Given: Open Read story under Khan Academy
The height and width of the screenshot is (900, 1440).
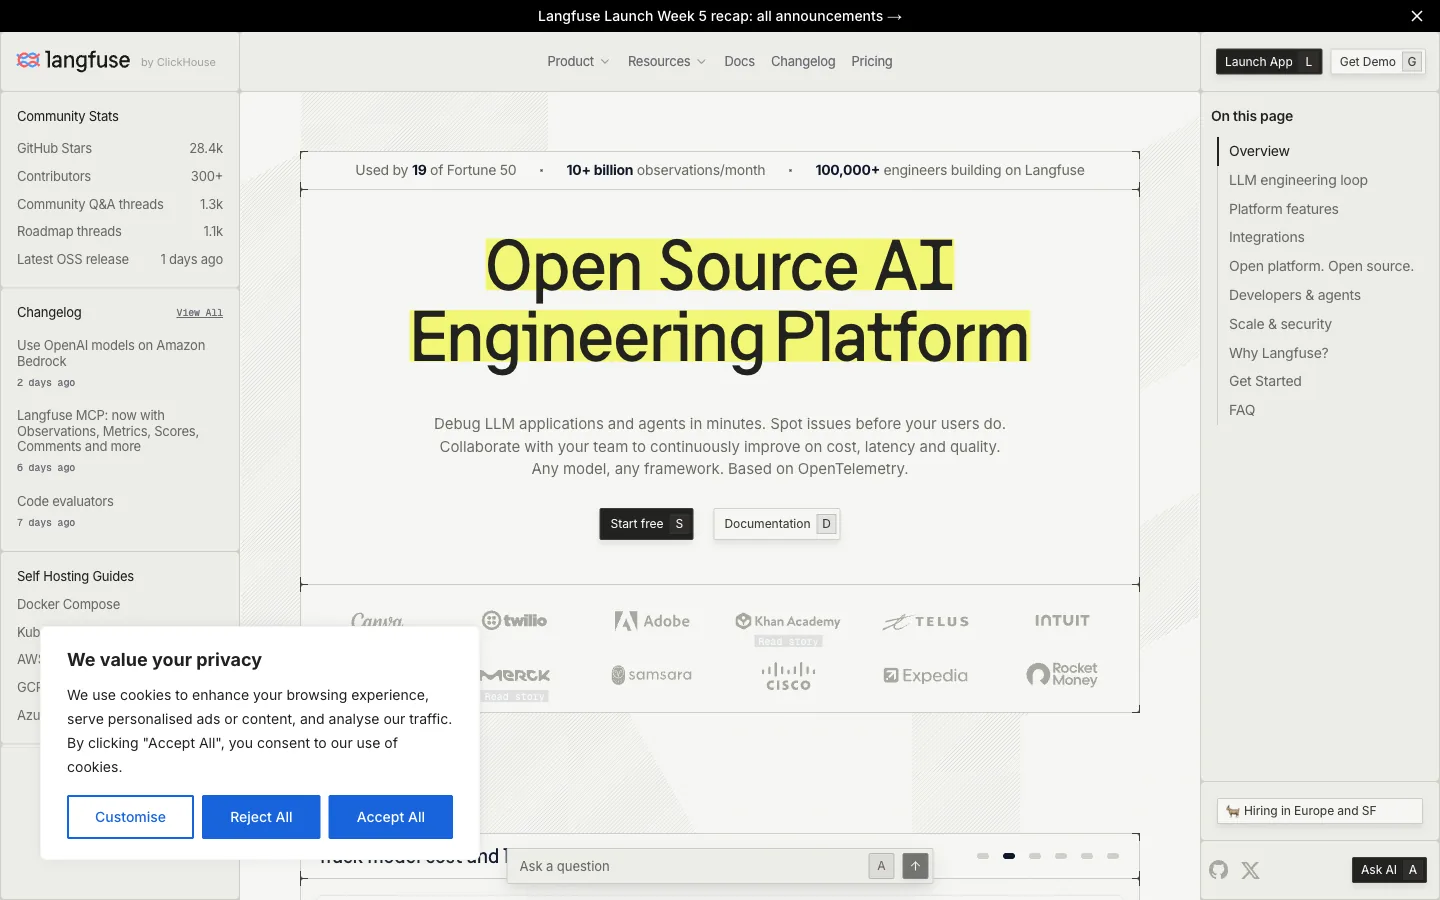Looking at the screenshot, I should click(788, 641).
